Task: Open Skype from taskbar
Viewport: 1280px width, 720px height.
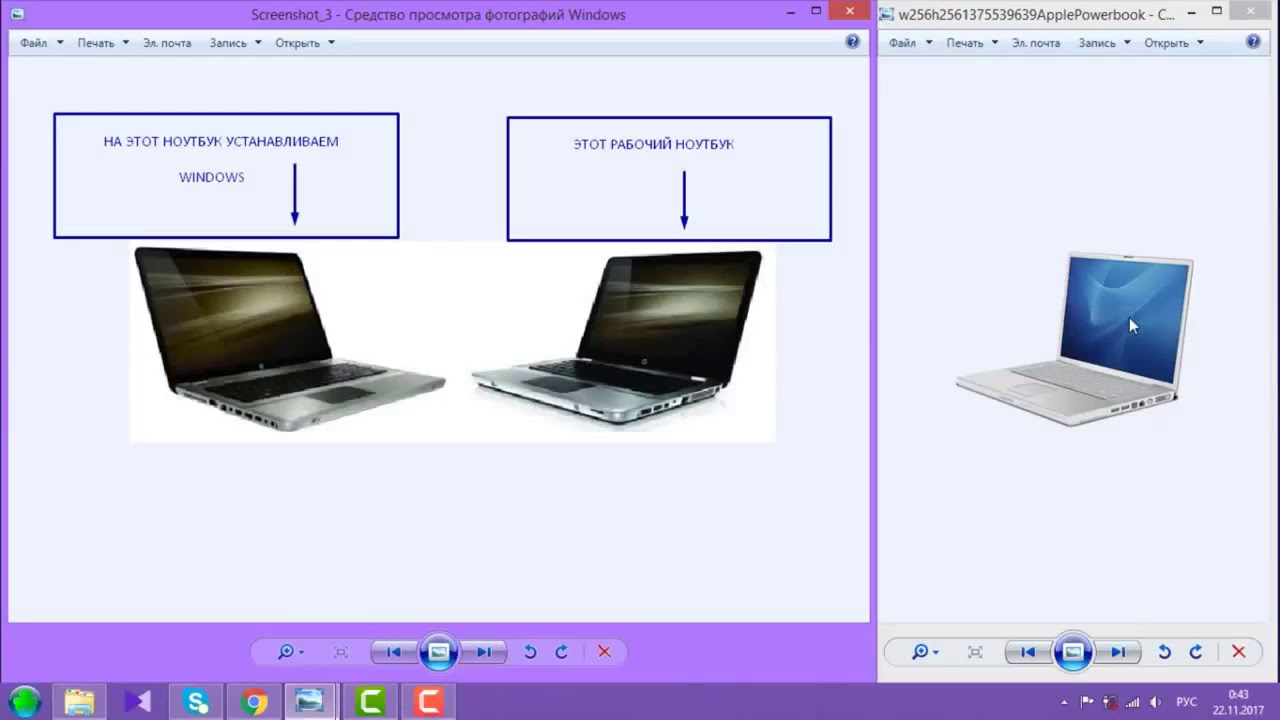Action: 196,702
